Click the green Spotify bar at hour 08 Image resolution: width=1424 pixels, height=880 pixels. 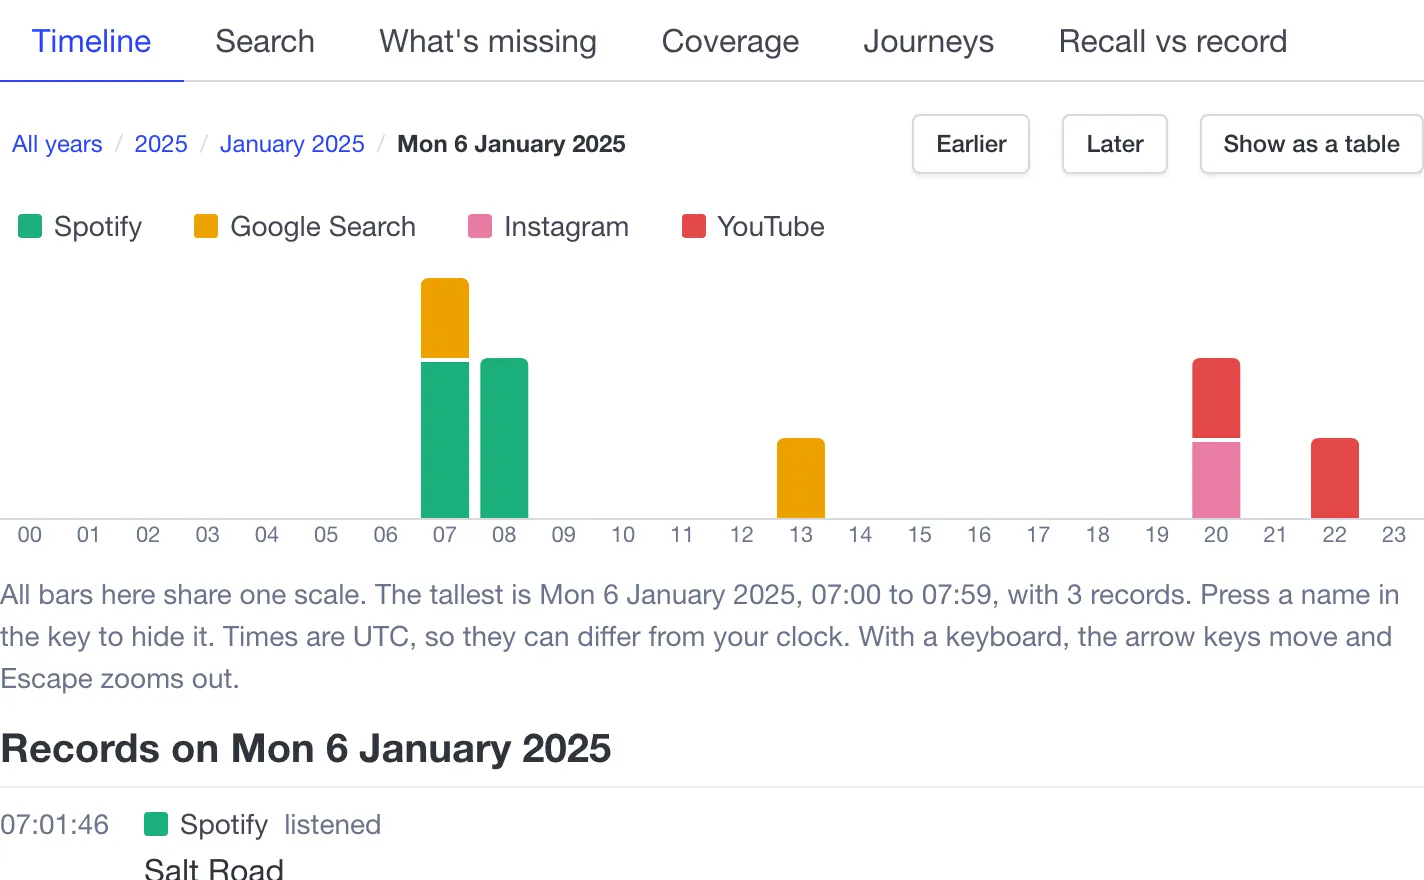pos(504,438)
